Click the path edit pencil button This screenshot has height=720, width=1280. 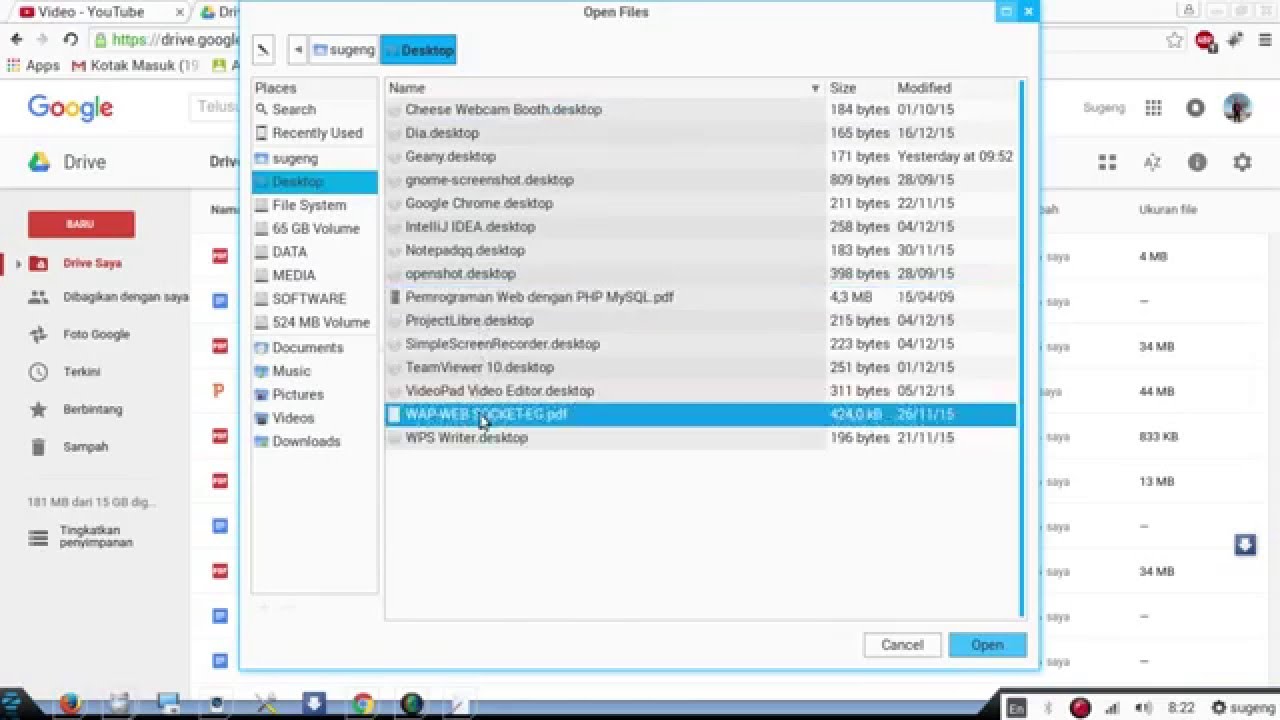[263, 49]
